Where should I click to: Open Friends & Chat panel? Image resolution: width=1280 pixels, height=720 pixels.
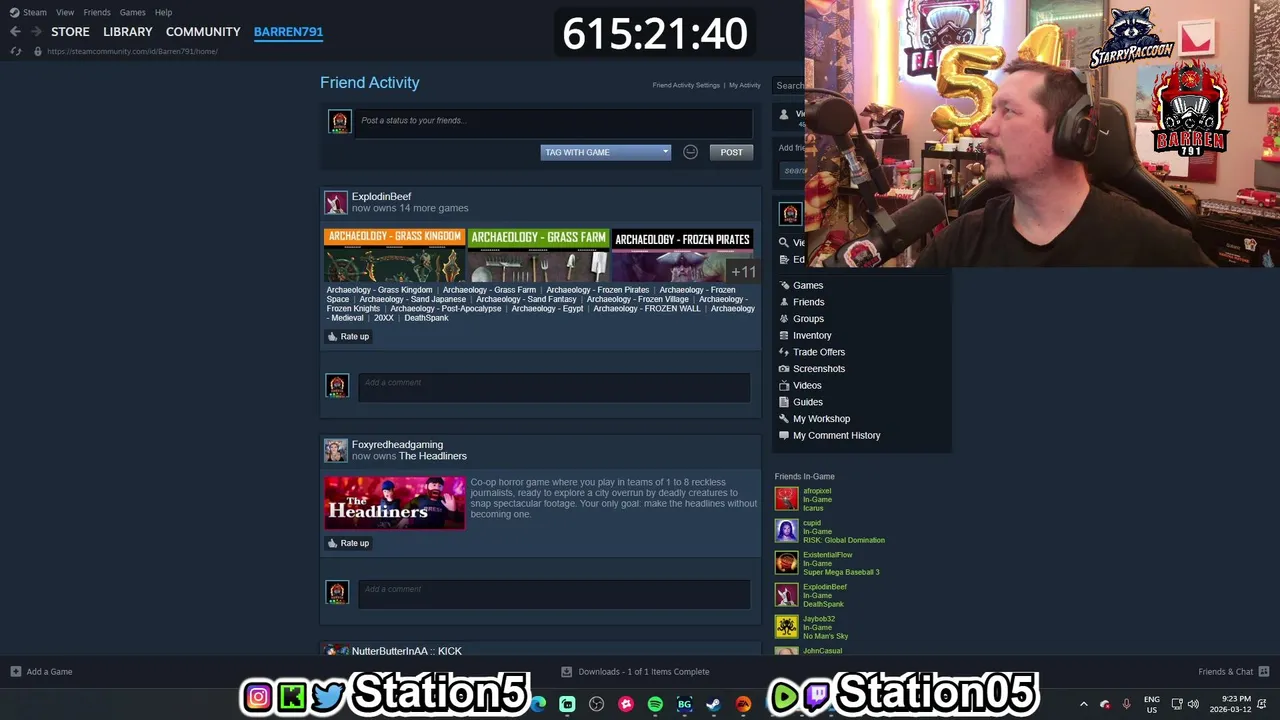coord(1233,672)
